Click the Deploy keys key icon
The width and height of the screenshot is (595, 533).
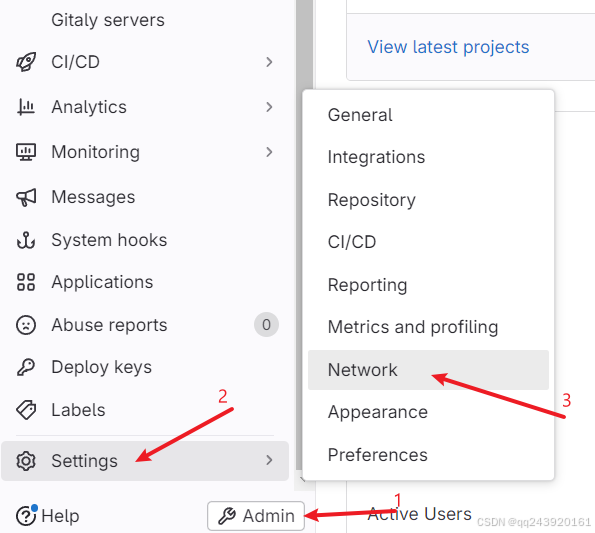click(26, 367)
